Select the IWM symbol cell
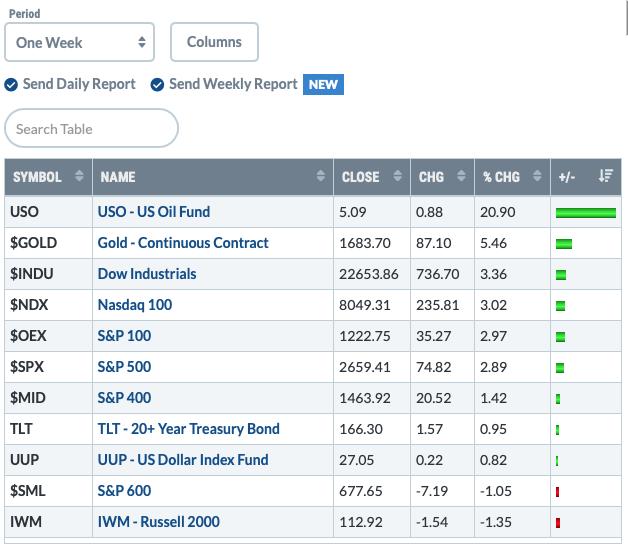Screen dimensions: 628x549 pyautogui.click(x=48, y=522)
